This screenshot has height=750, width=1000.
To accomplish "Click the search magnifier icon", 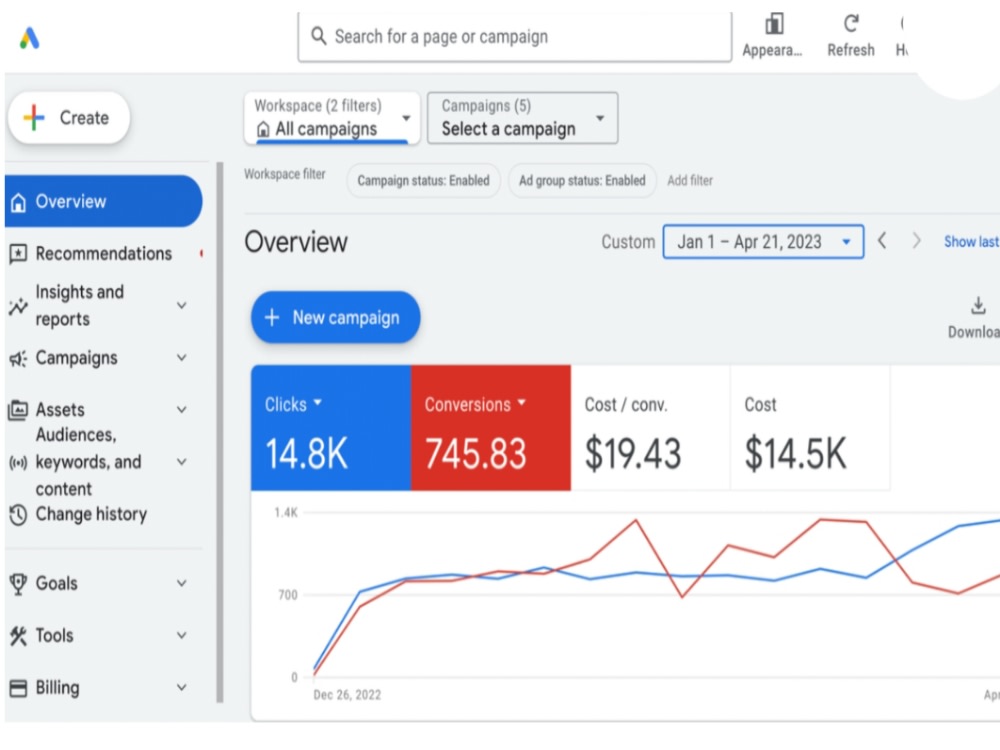I will click(x=318, y=36).
